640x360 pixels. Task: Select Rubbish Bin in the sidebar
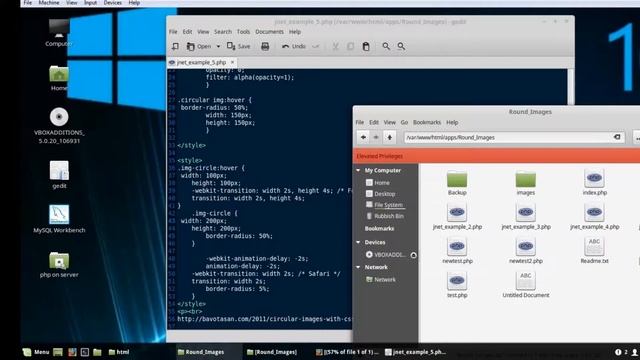[x=385, y=216]
